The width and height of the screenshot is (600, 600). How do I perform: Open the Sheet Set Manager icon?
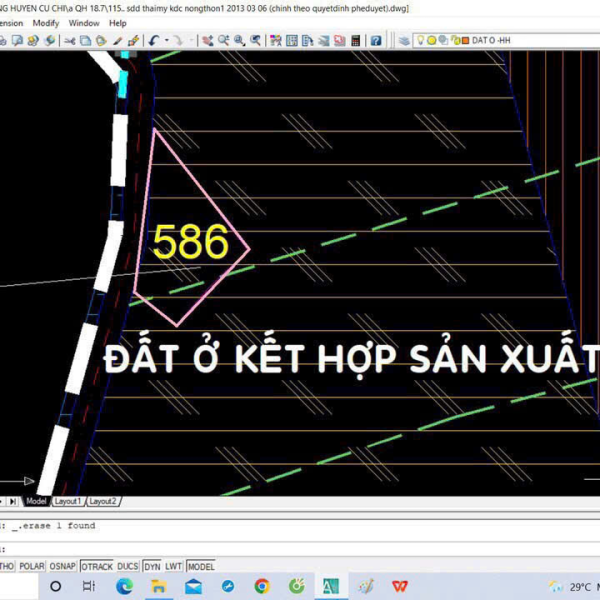click(x=324, y=40)
